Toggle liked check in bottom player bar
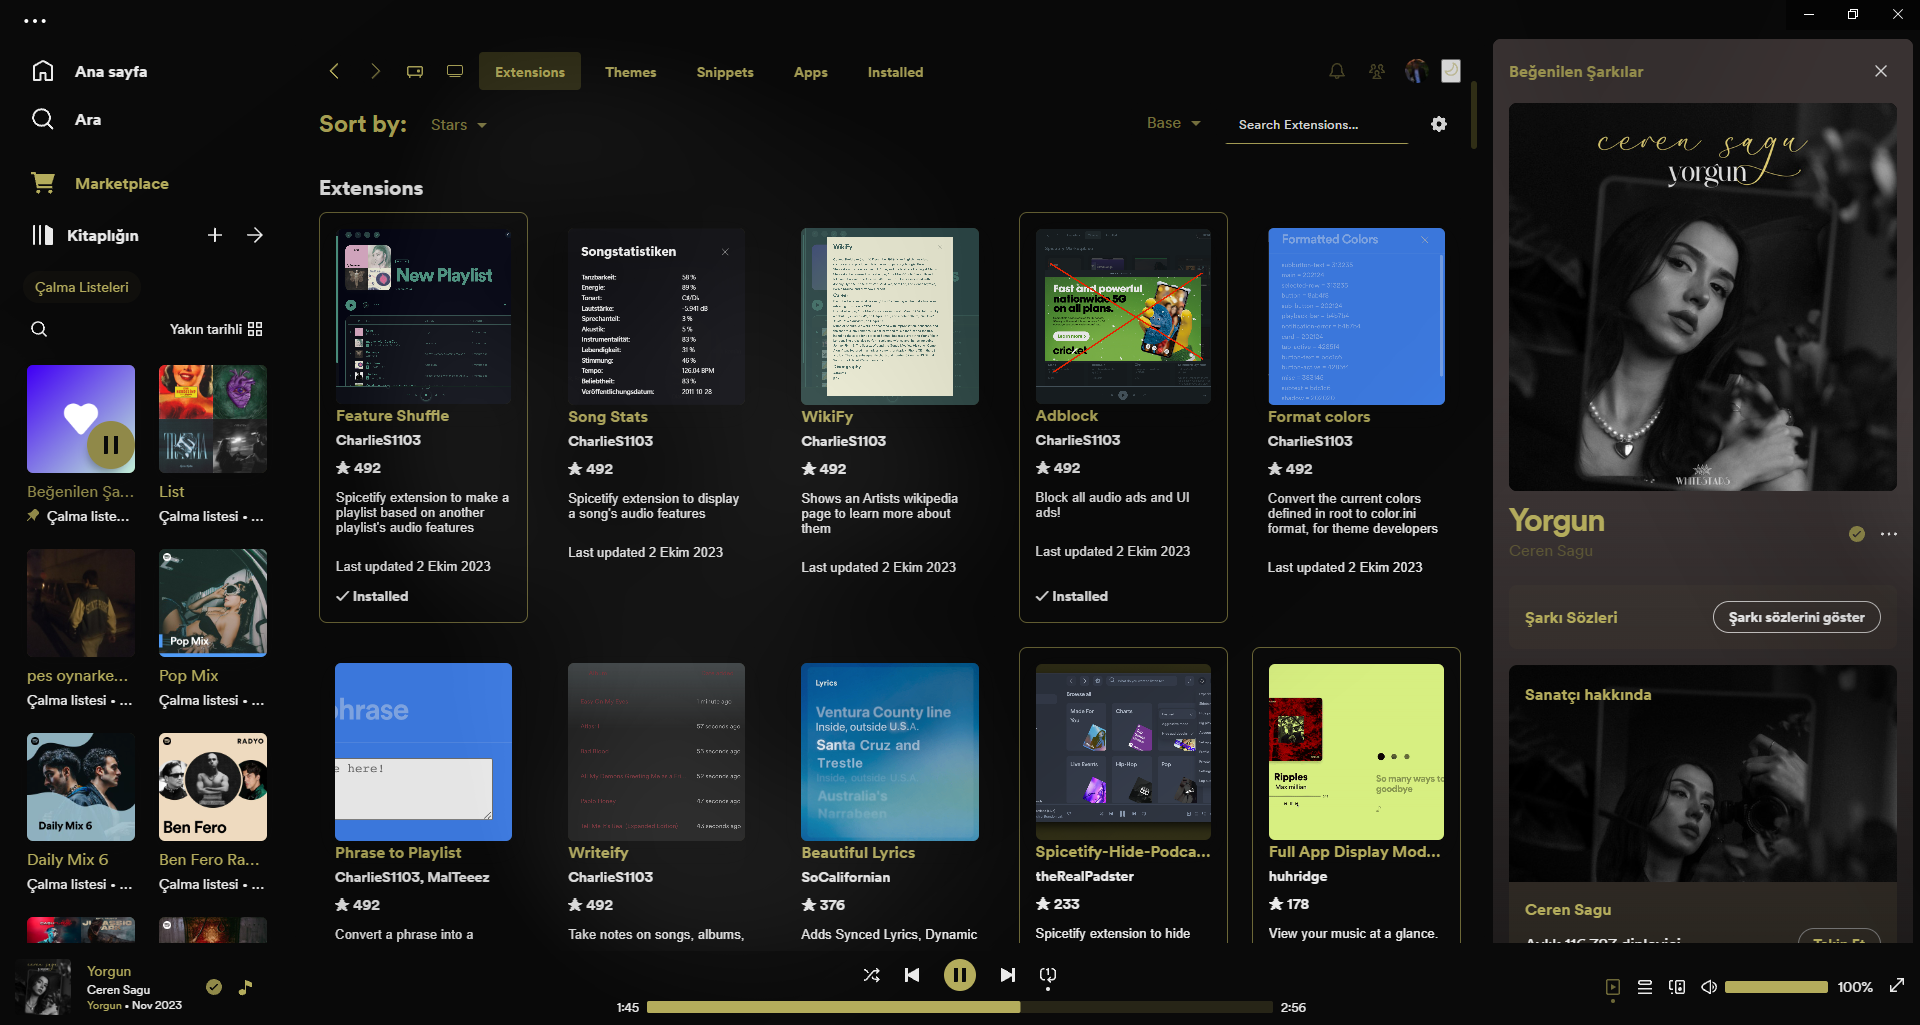This screenshot has width=1920, height=1025. tap(214, 987)
